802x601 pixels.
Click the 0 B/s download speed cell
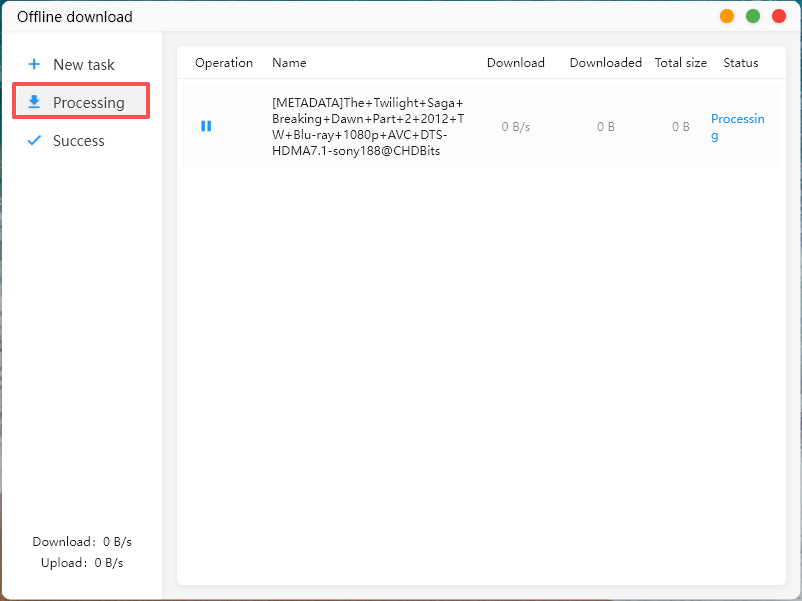pyautogui.click(x=516, y=126)
